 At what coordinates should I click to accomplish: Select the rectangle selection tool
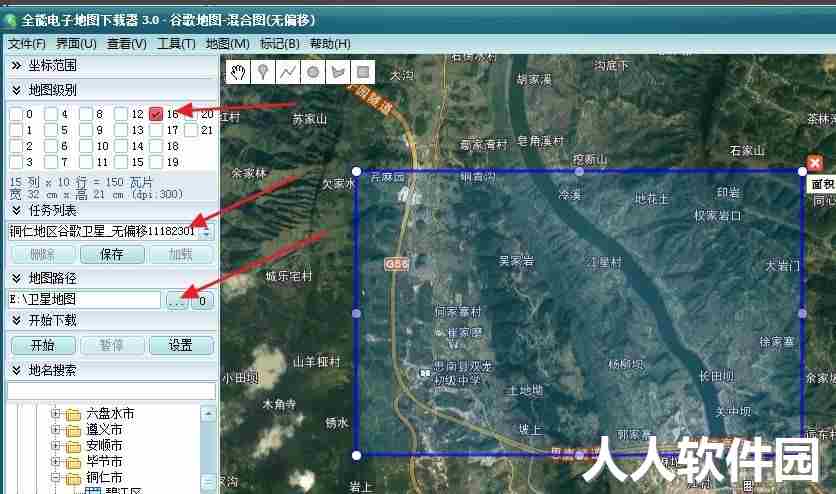coord(363,71)
